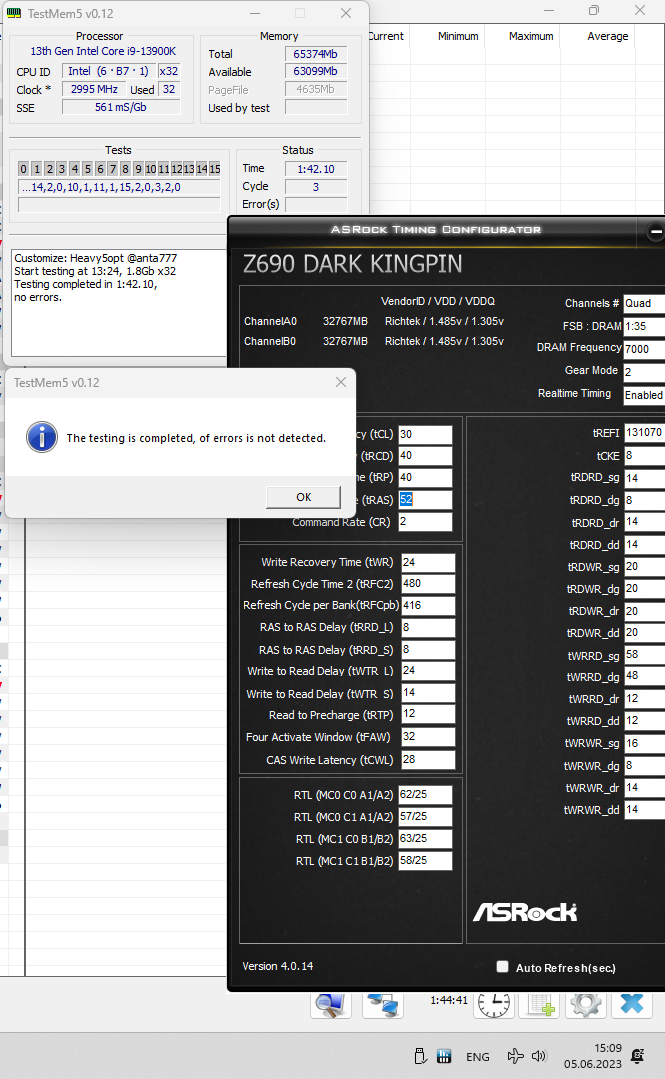Click the blue info icon in the dialog
Viewport: 665px width, 1079px height.
(42, 438)
